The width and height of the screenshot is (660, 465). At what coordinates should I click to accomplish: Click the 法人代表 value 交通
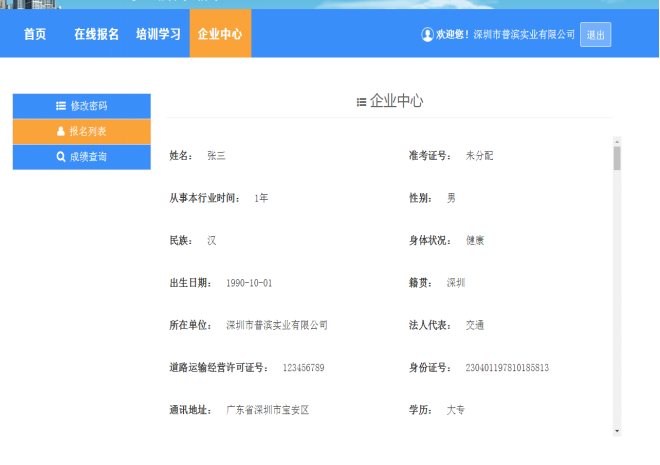(475, 325)
